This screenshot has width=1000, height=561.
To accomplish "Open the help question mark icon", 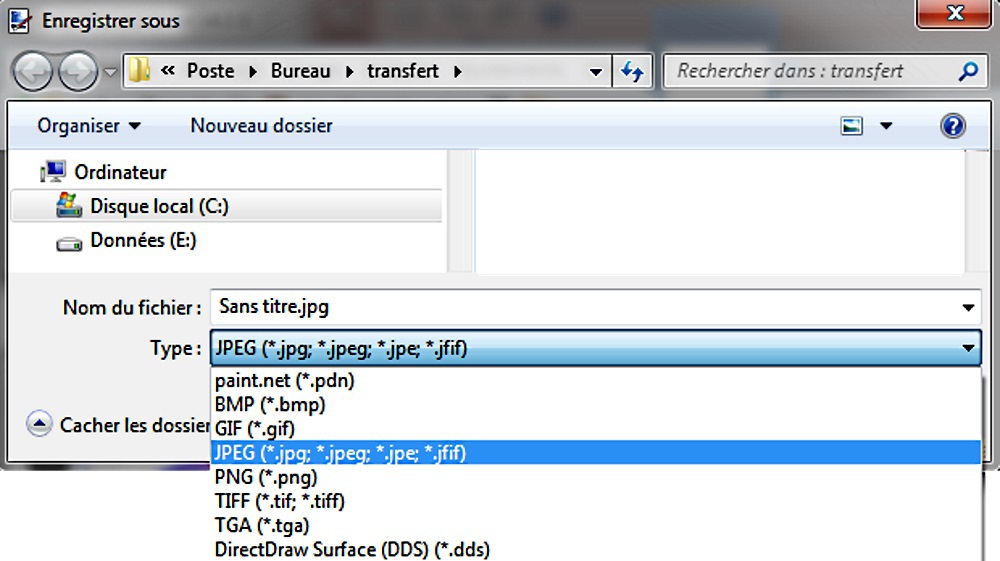I will click(x=952, y=126).
